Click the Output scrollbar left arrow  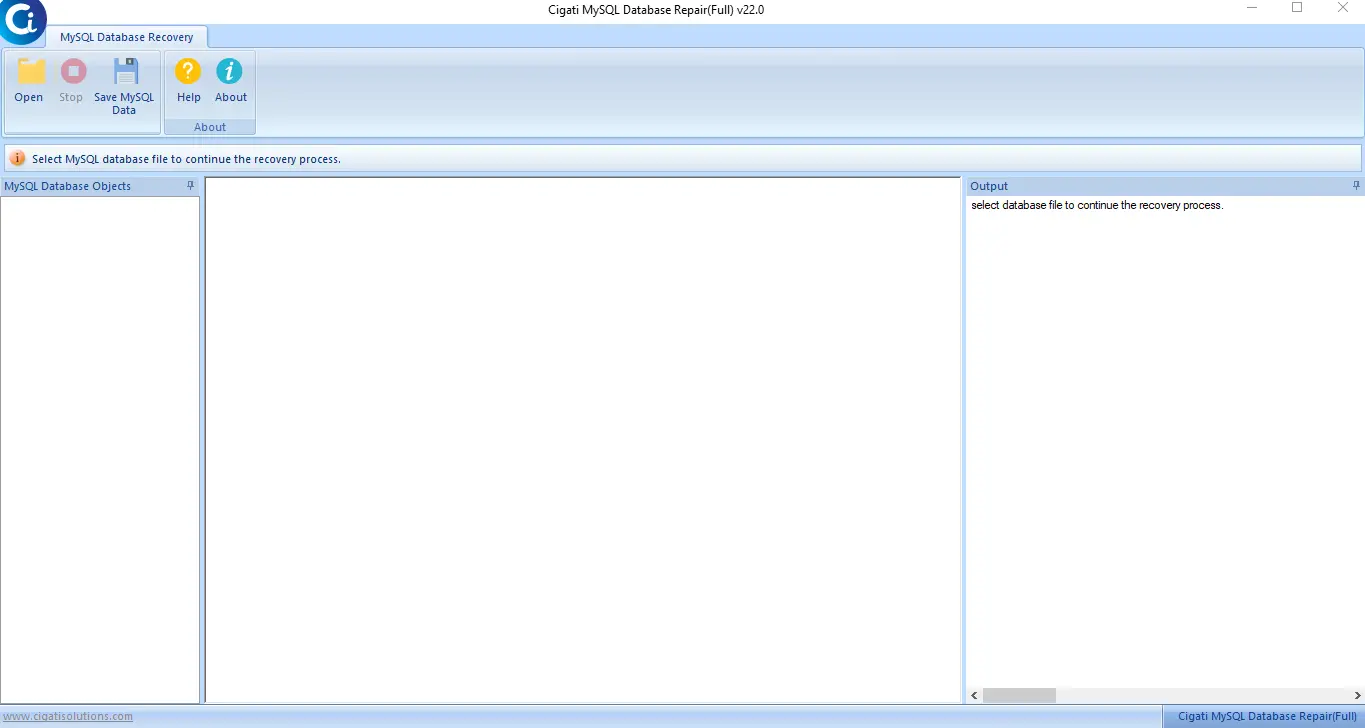[x=975, y=695]
